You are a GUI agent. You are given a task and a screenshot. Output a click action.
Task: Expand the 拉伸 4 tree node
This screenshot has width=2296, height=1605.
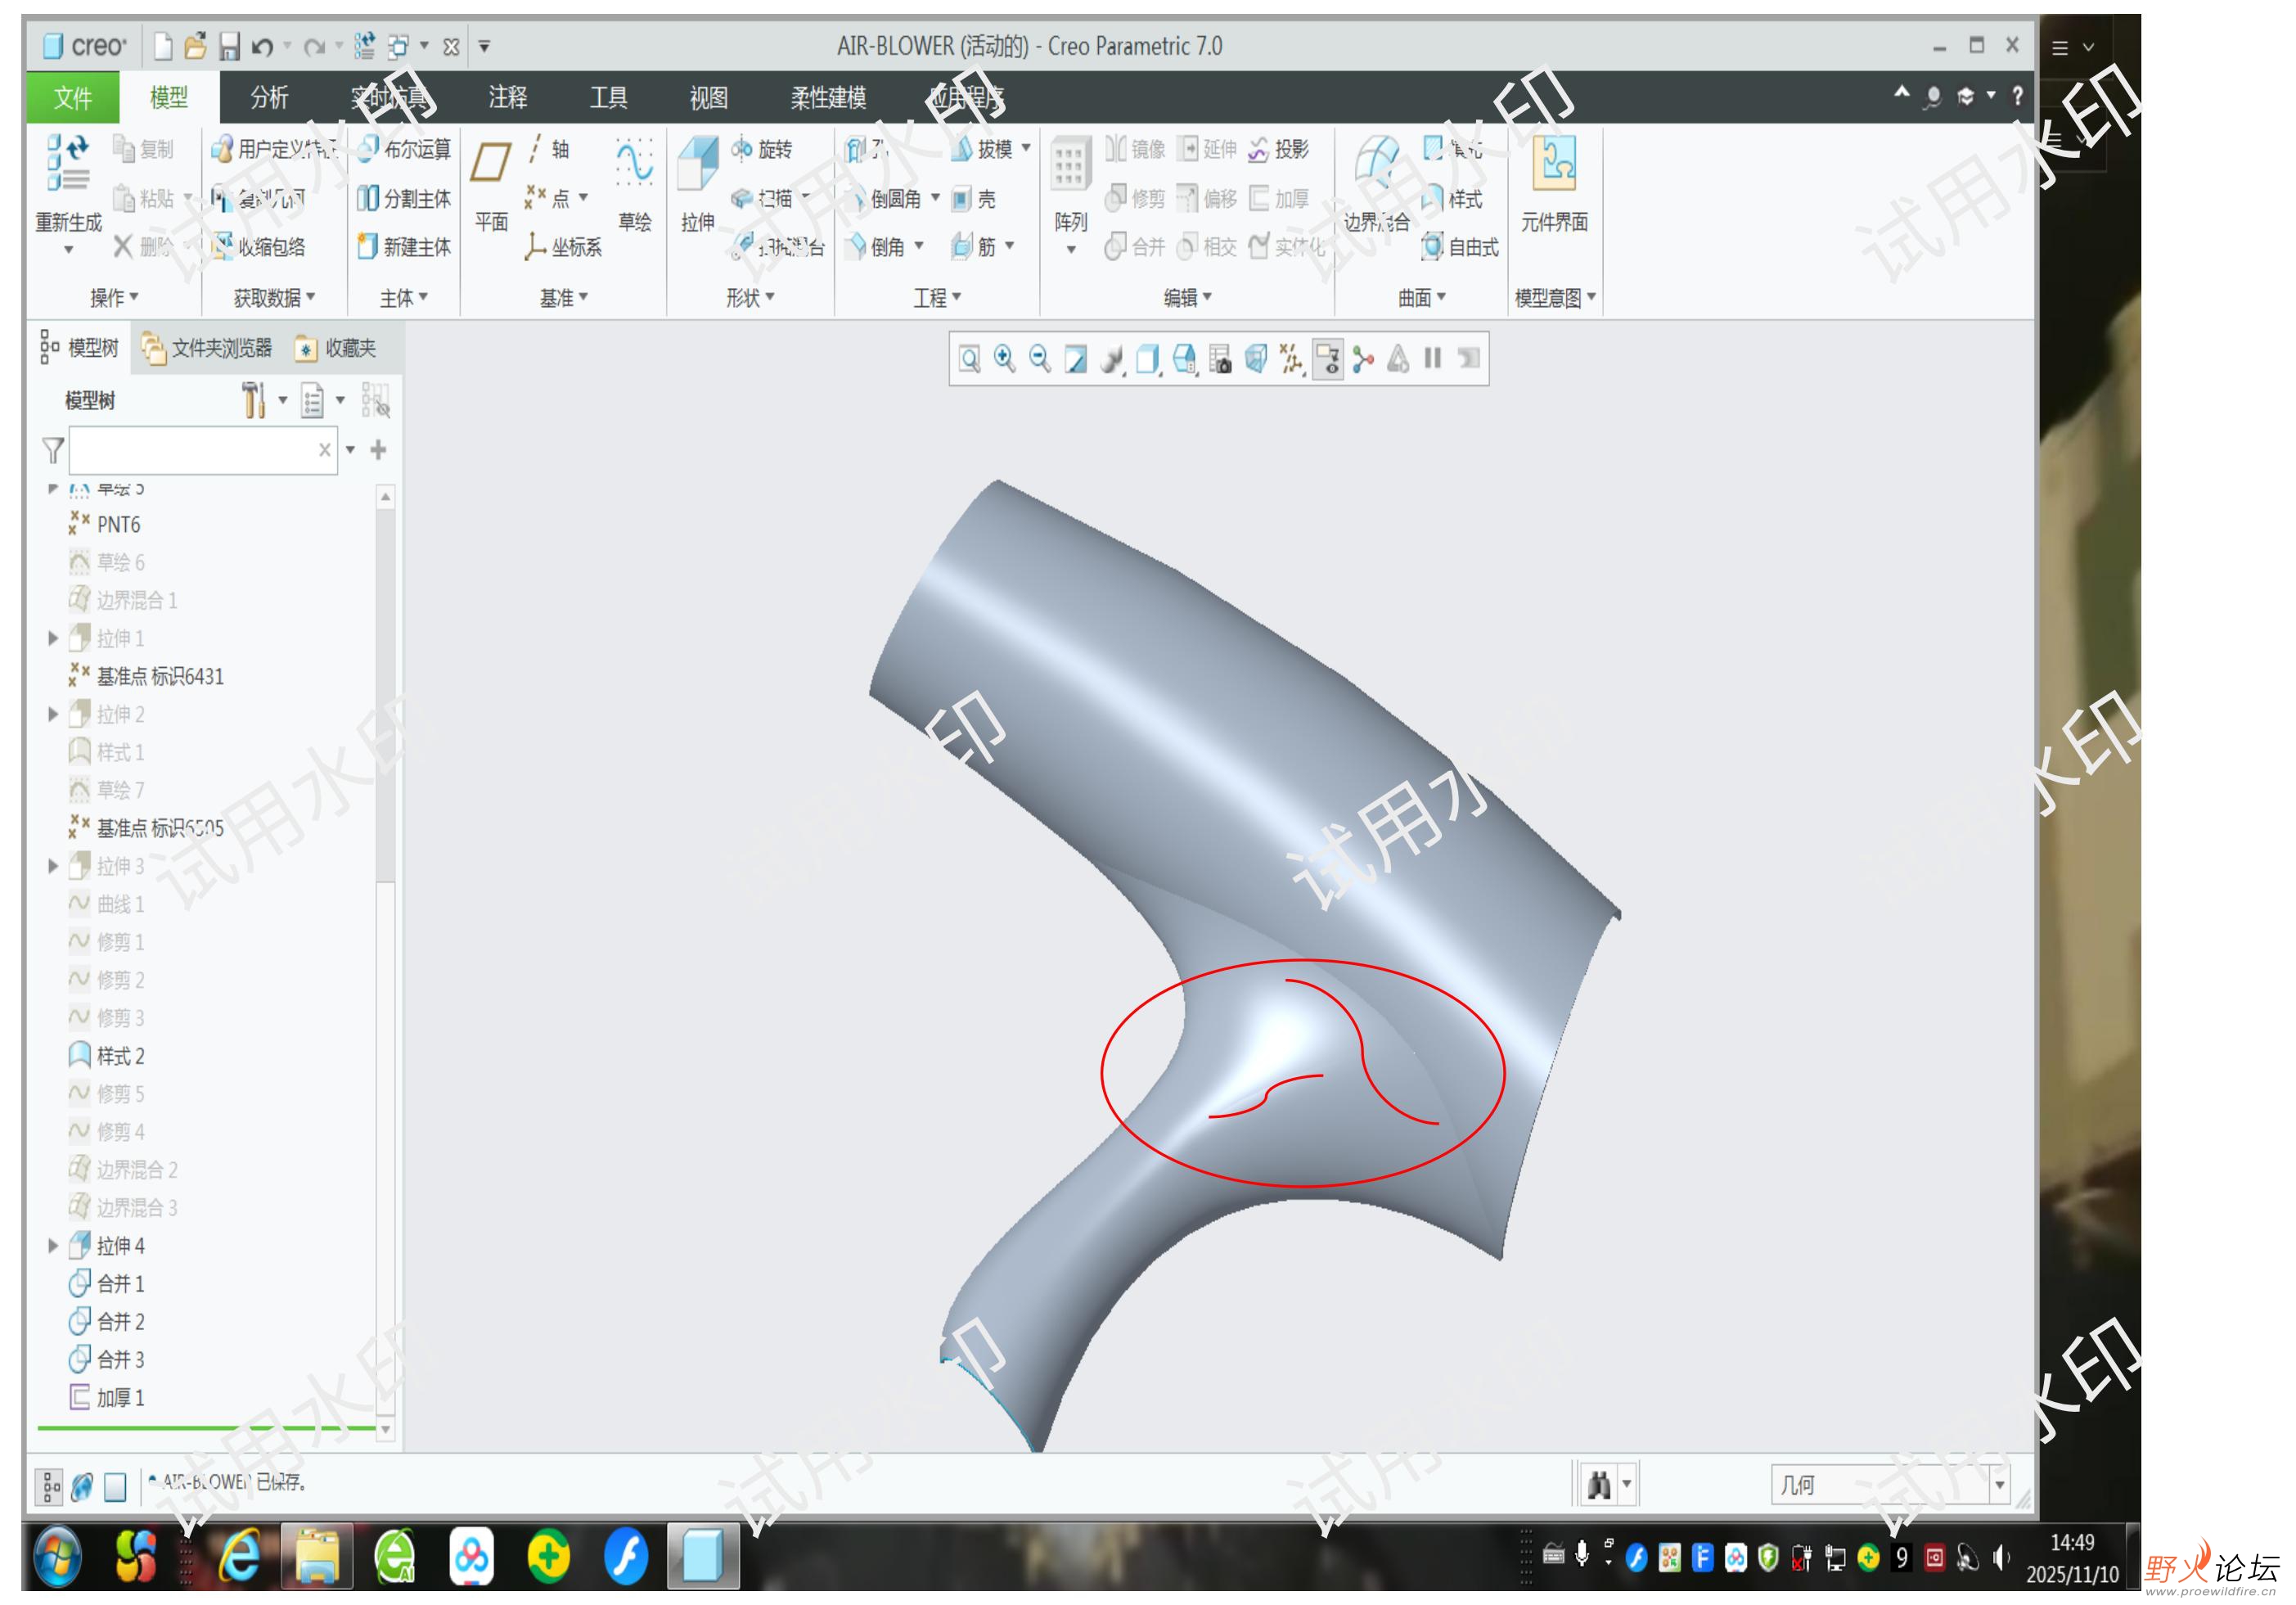pyautogui.click(x=53, y=1246)
